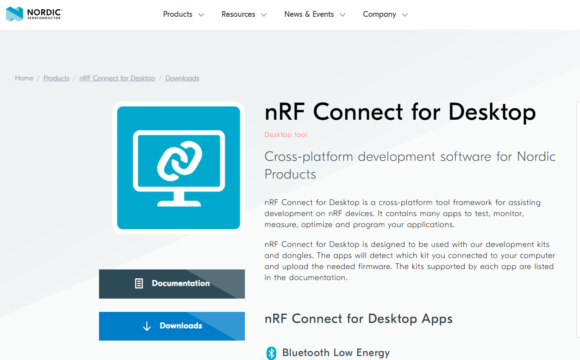Expand the Products chevron arrow
The height and width of the screenshot is (360, 580).
pyautogui.click(x=201, y=15)
